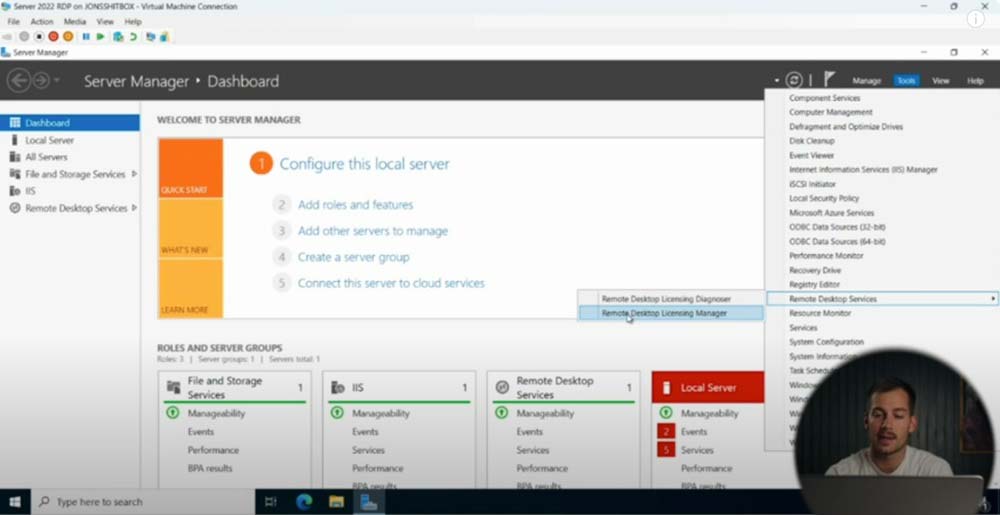
Task: Click the VM pause button in toolbar
Action: [x=85, y=37]
